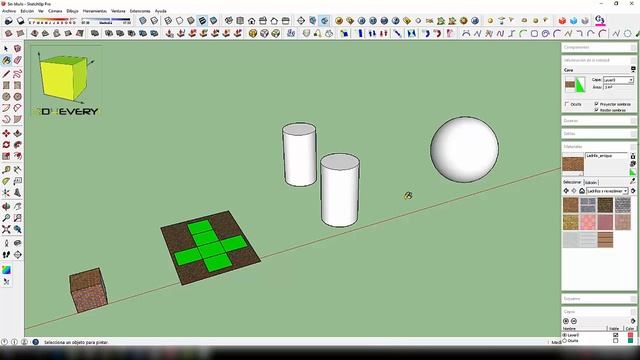Open the Edición menu
The image size is (640, 360).
[x=27, y=11]
